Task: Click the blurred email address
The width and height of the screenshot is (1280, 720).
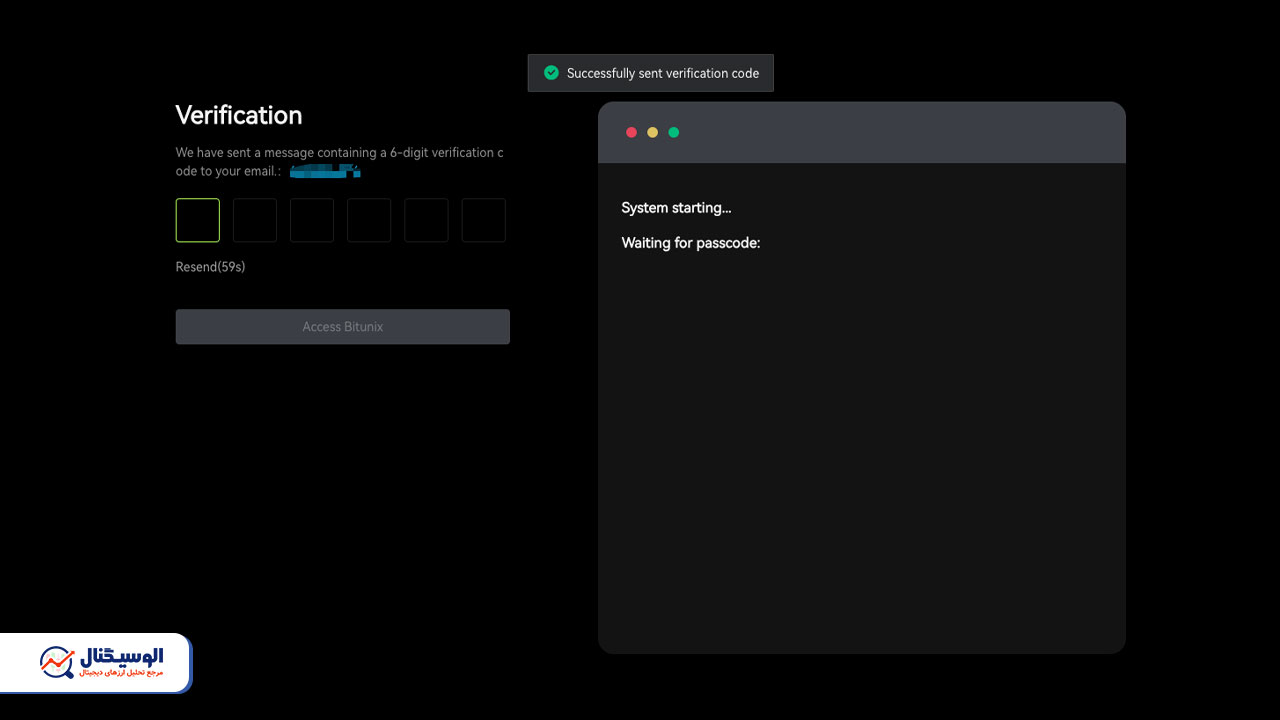Action: [325, 171]
